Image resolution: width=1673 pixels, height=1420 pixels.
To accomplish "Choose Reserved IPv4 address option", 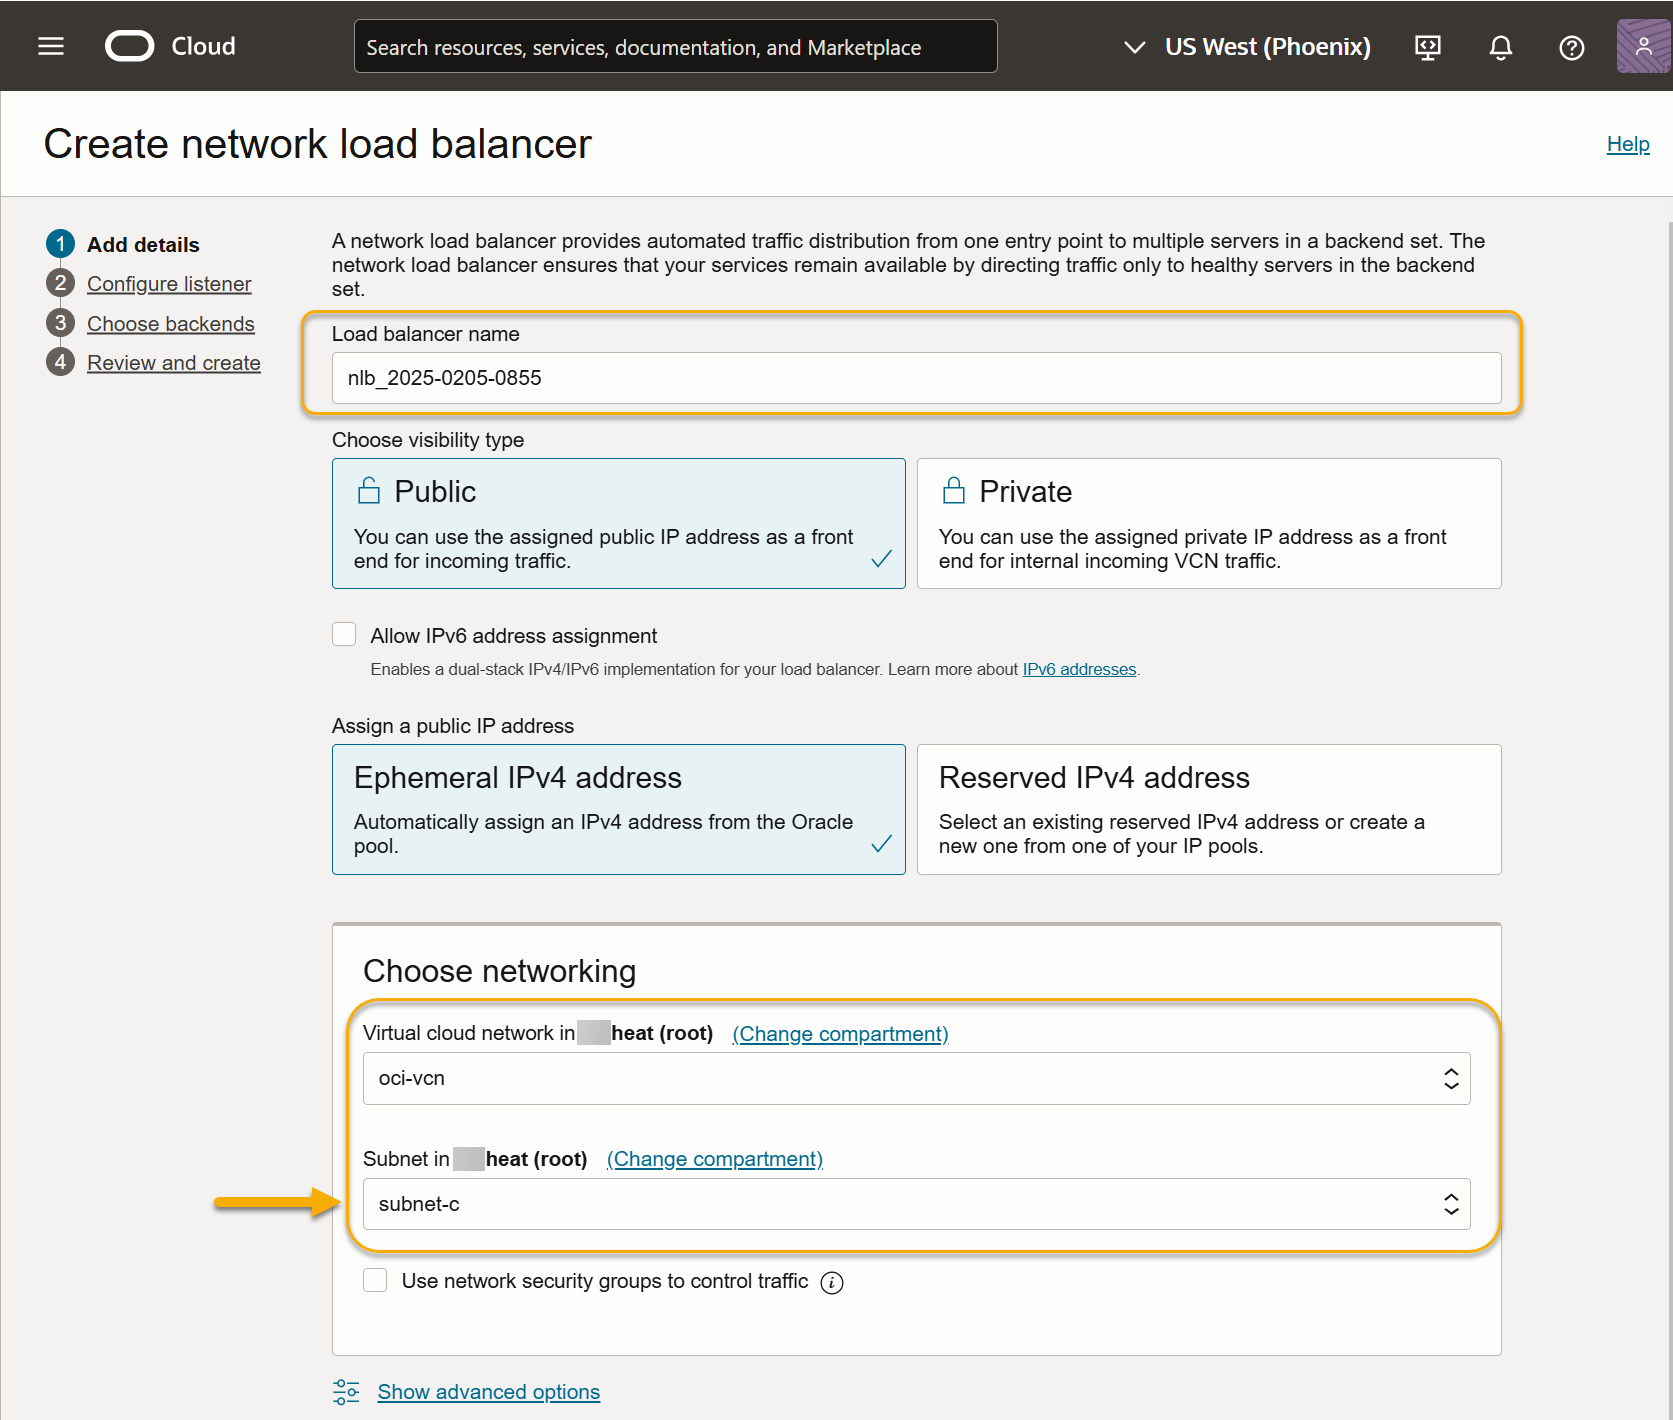I will coord(1208,809).
